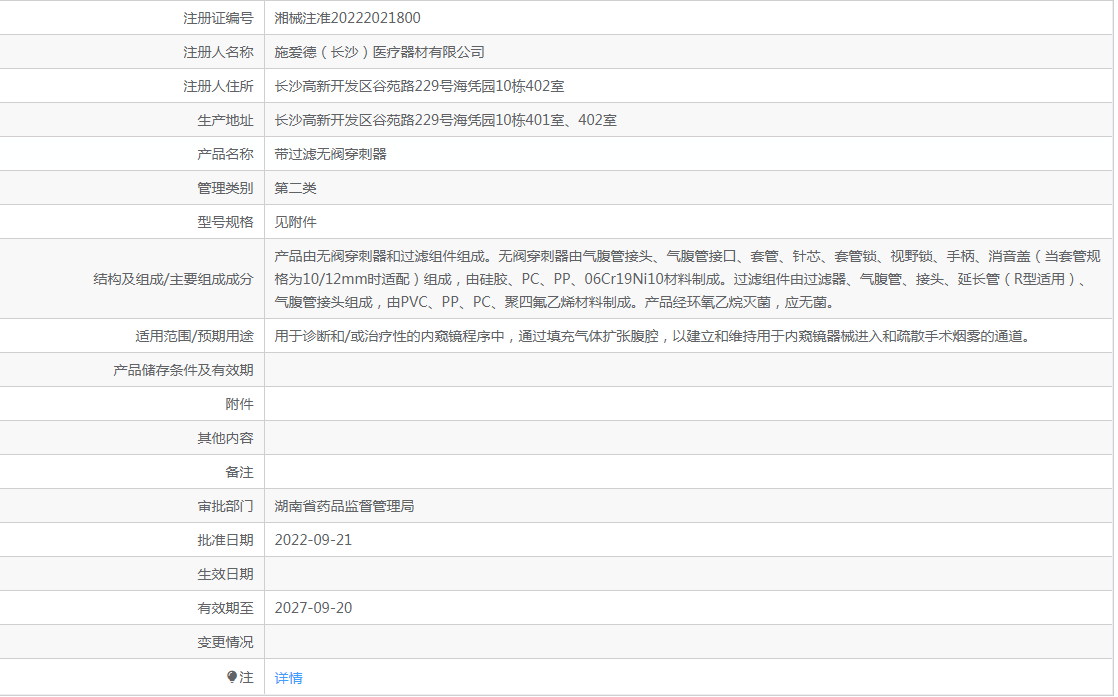Click the intended use text starting 用于诊断和

click(x=654, y=336)
